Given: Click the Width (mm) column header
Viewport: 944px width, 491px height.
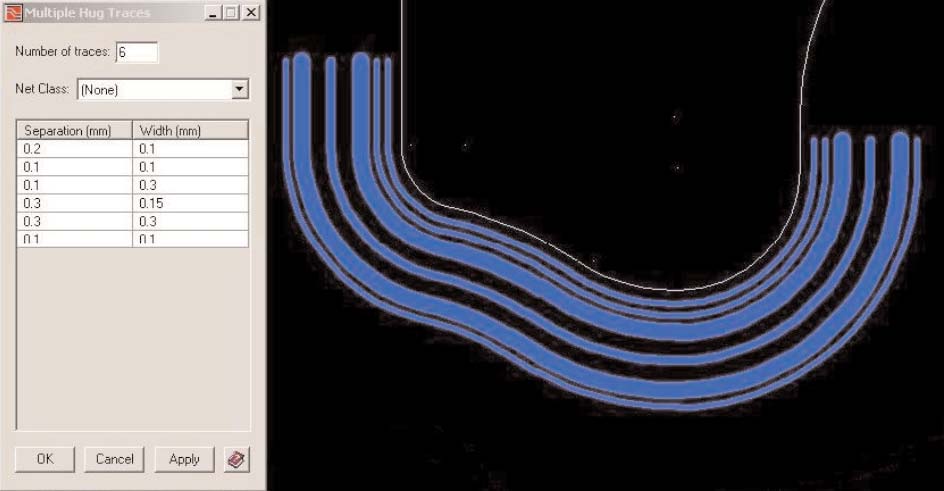Looking at the screenshot, I should (190, 130).
